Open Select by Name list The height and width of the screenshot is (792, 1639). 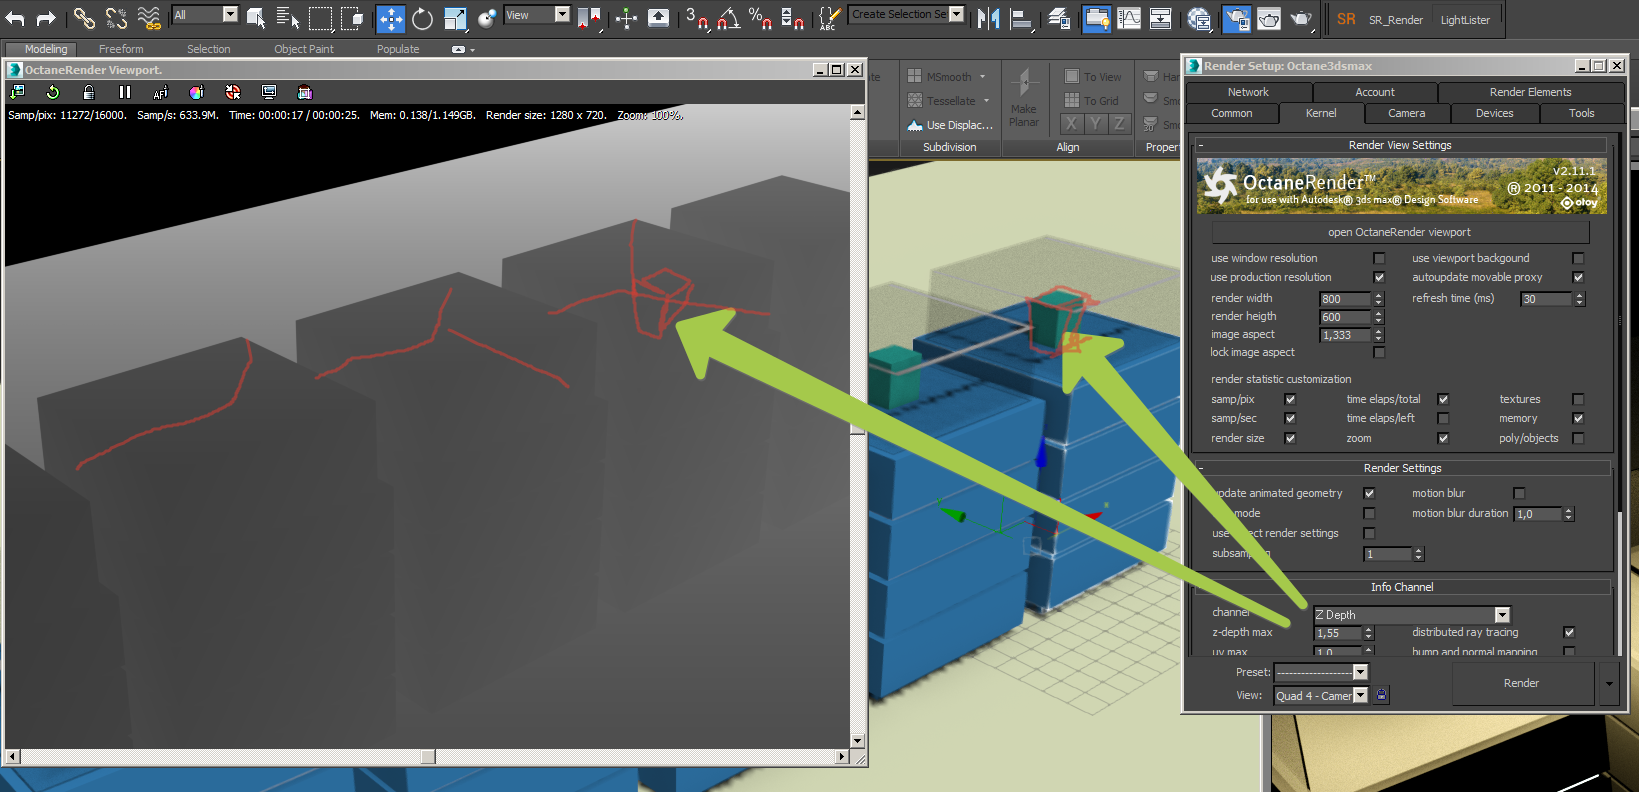tap(288, 18)
